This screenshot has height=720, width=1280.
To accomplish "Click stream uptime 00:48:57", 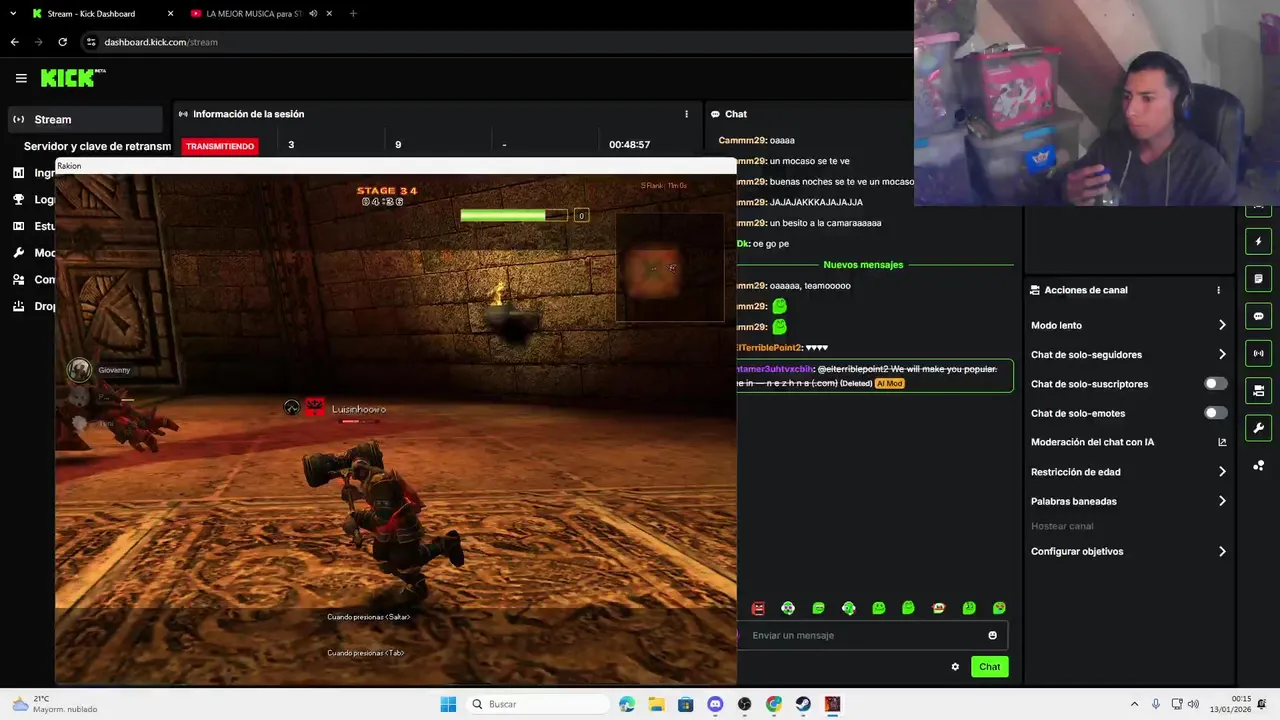I will click(x=629, y=145).
